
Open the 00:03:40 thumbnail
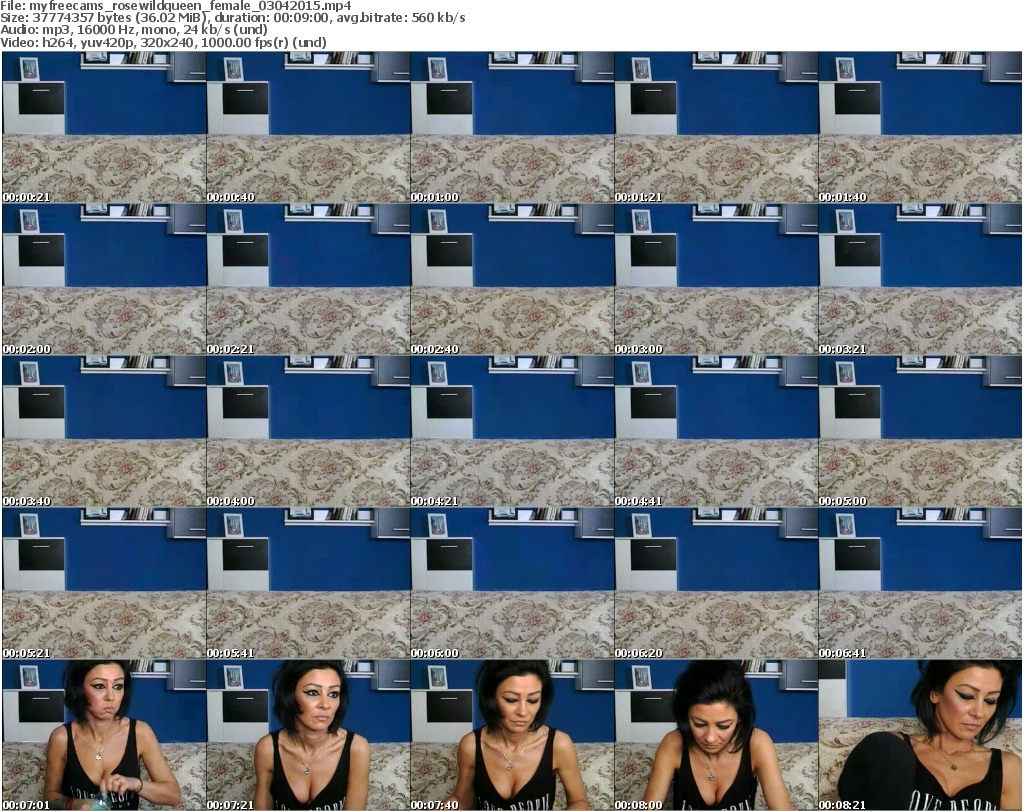coord(104,432)
